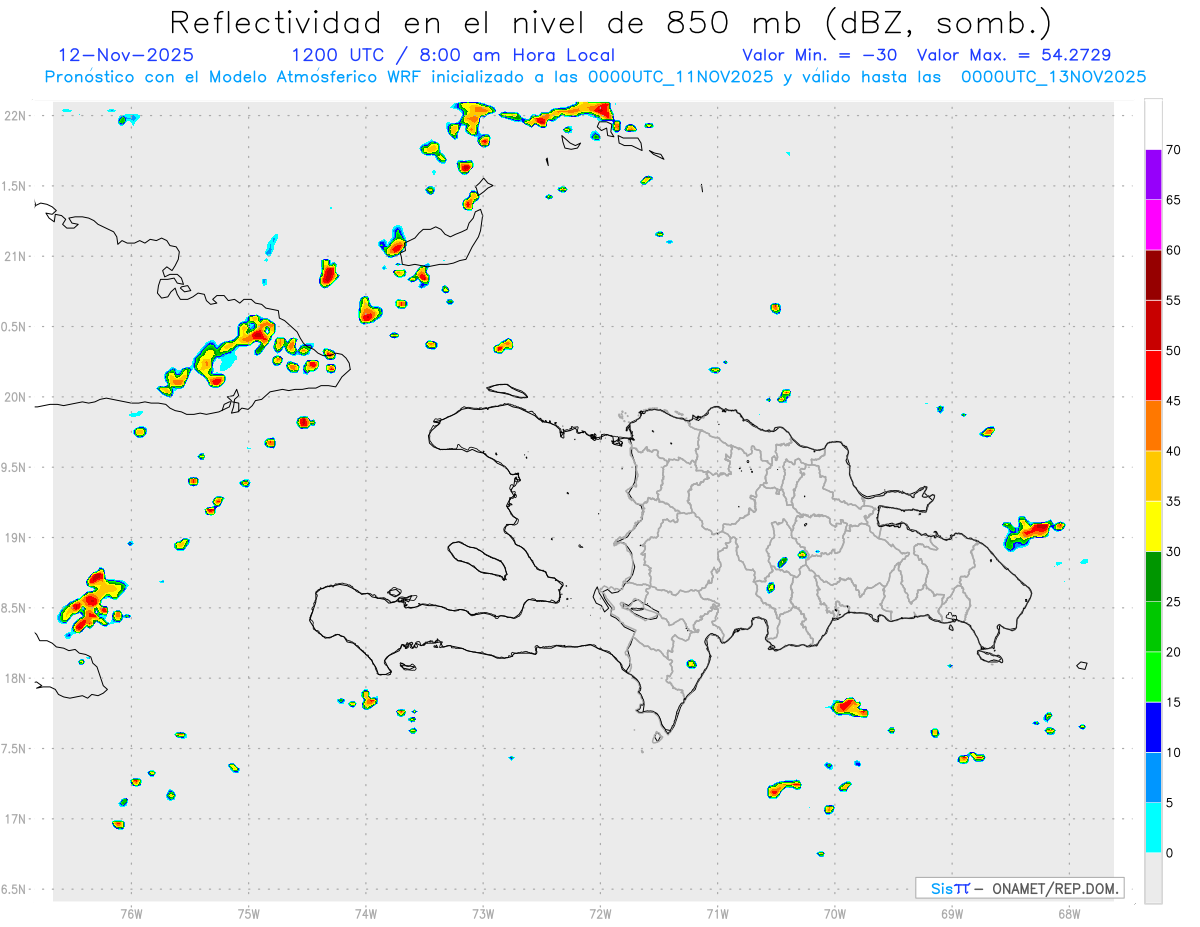Pick the dark blue 10-15 dBZ band
This screenshot has height=927, width=1200.
click(1153, 727)
